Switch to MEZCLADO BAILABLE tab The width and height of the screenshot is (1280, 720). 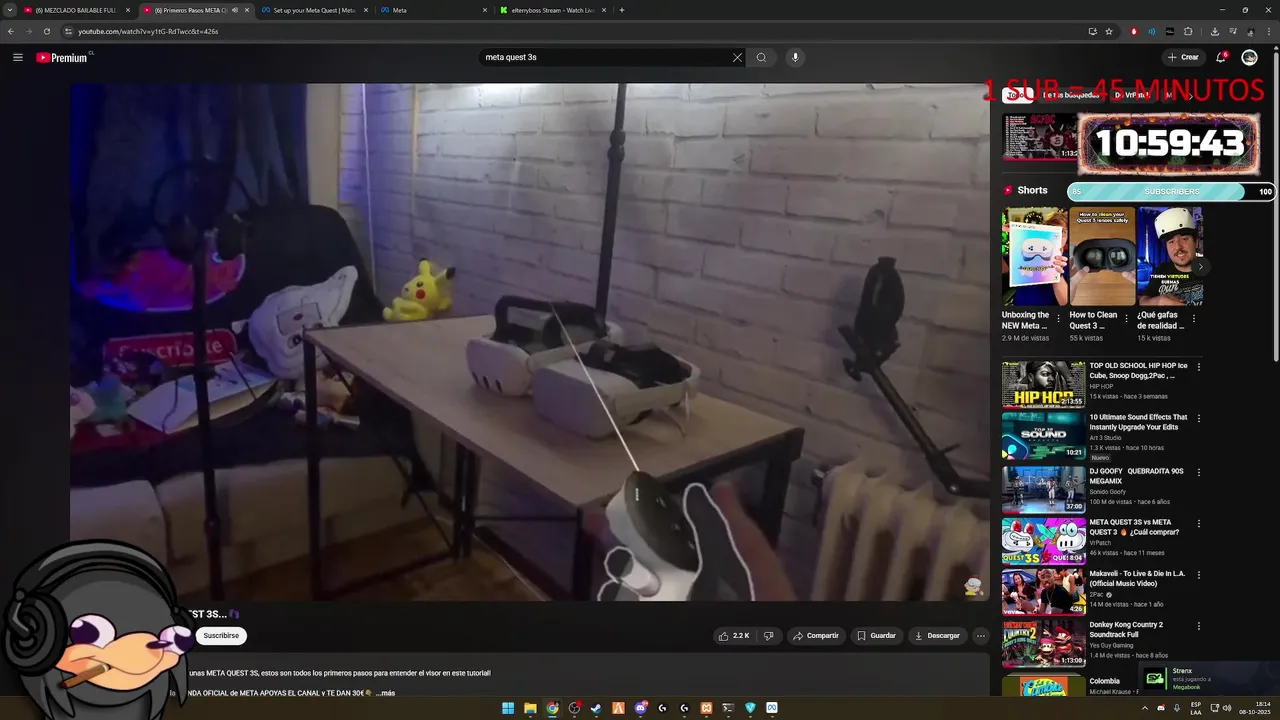click(75, 10)
